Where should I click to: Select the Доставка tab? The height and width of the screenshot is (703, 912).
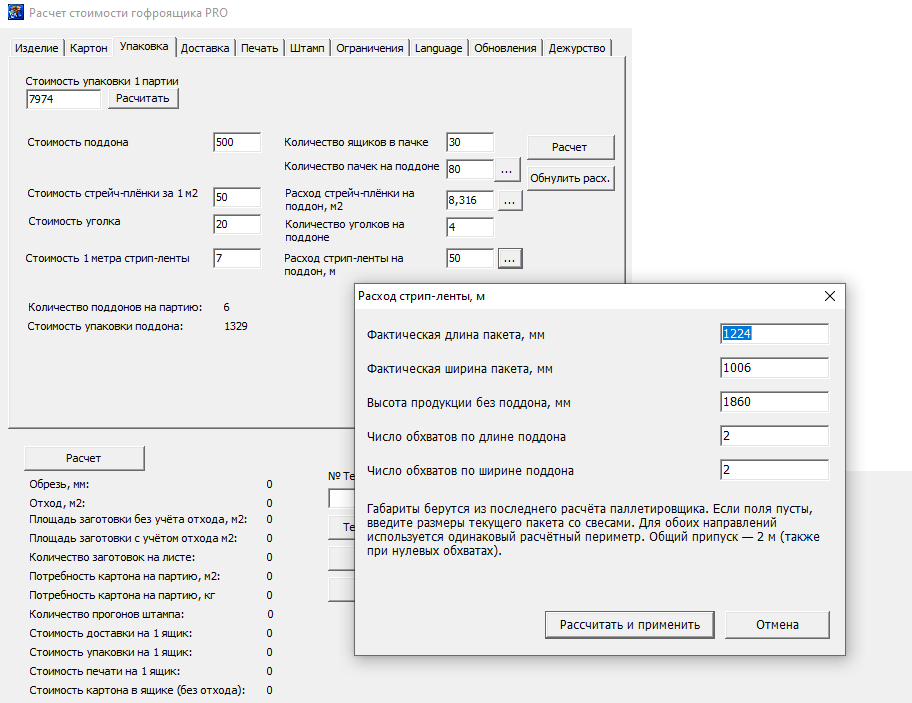pyautogui.click(x=205, y=48)
